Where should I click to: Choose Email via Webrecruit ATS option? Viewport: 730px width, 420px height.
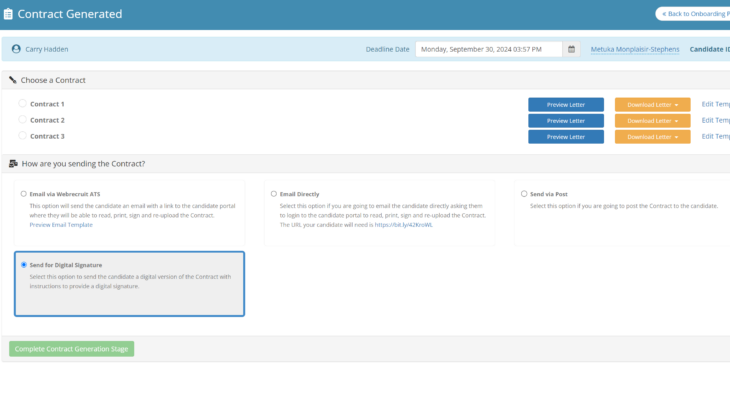[x=24, y=194]
